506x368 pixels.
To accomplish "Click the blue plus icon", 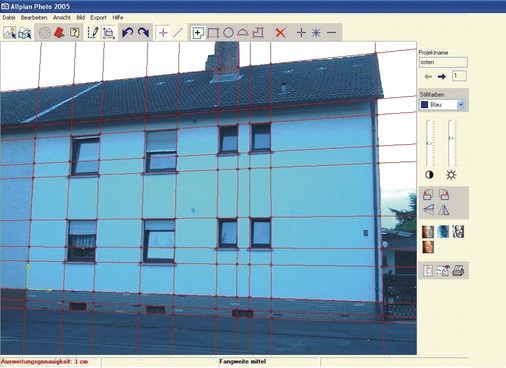I will [301, 33].
